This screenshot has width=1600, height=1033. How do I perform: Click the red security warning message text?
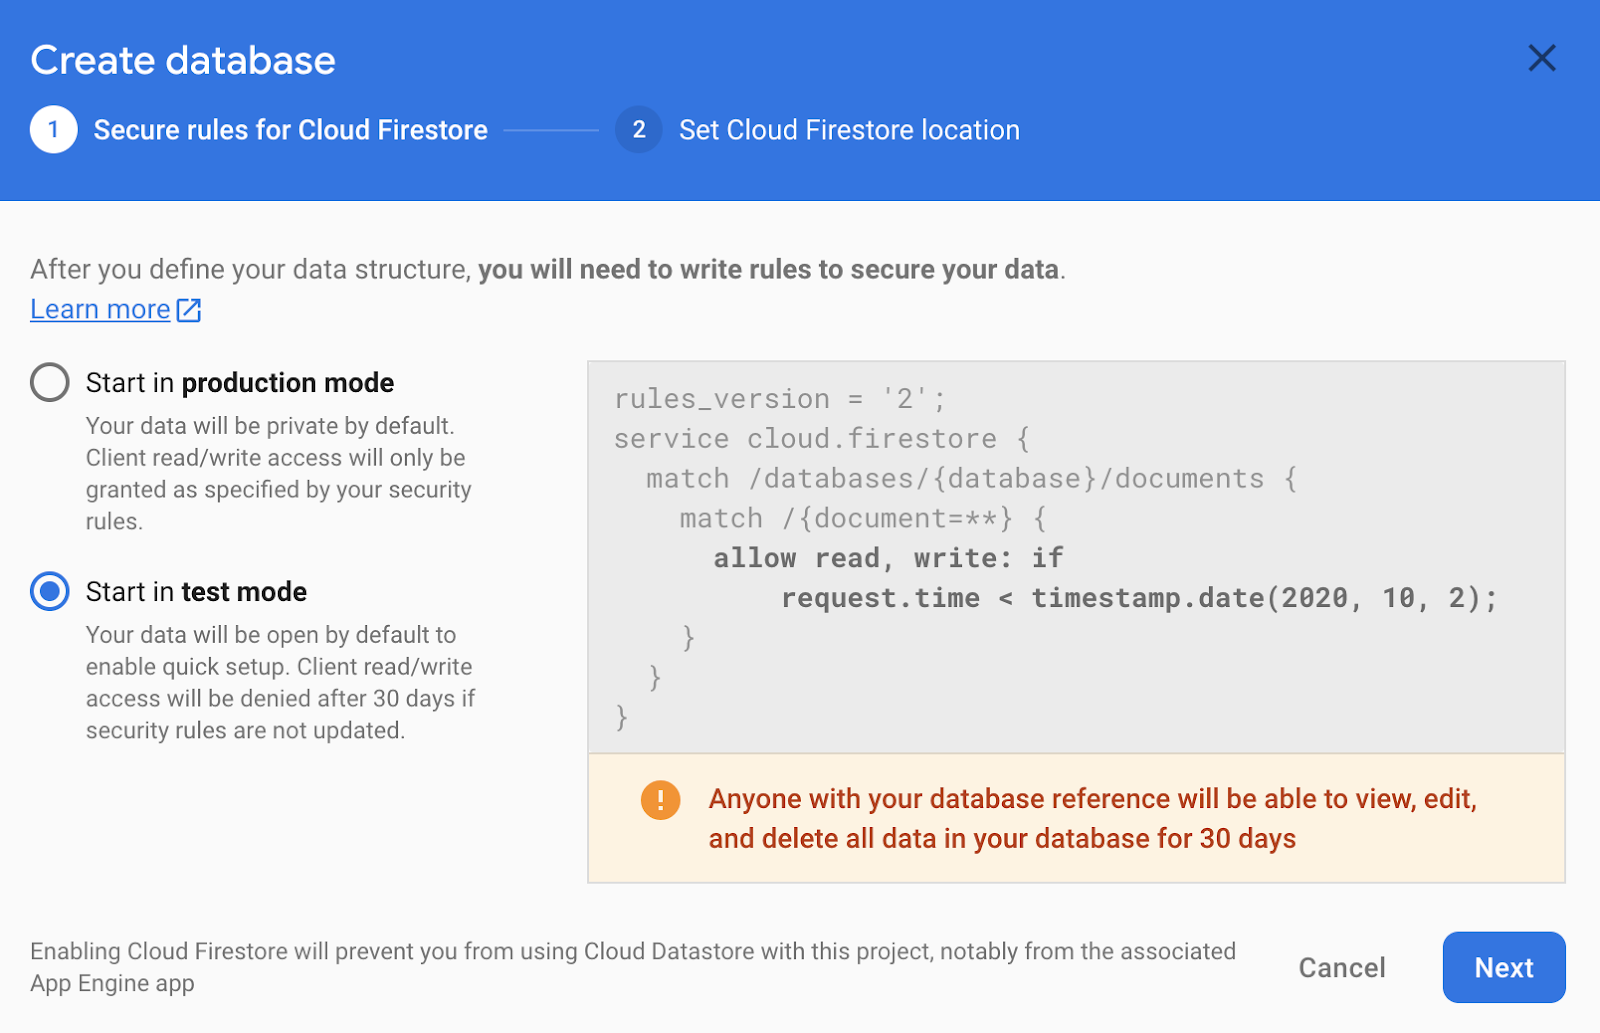1092,818
